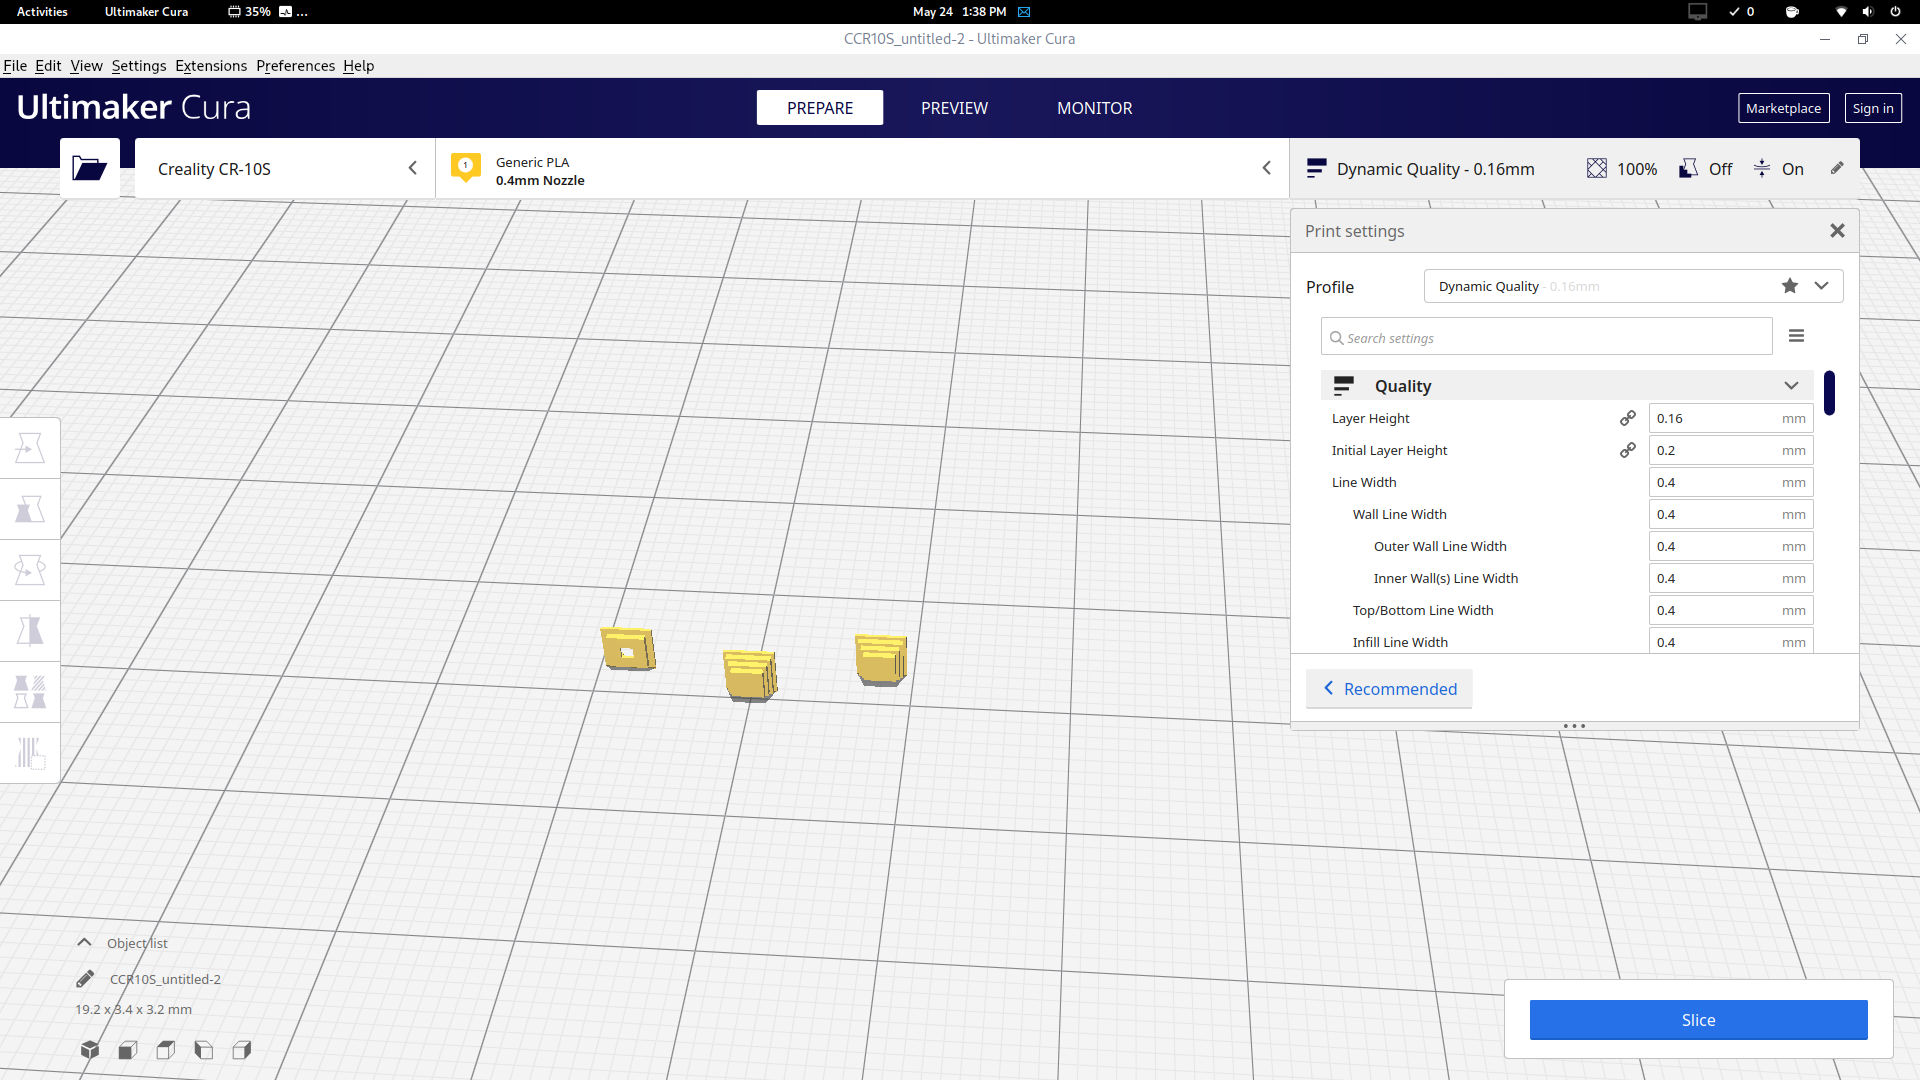Select the right yellow model on buildplate
The height and width of the screenshot is (1080, 1920).
tap(881, 660)
